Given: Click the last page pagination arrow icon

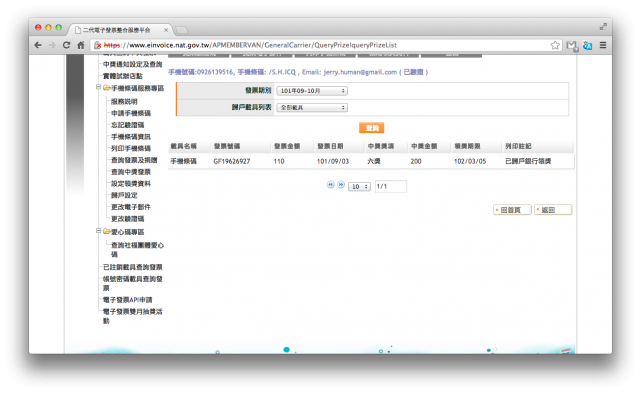Looking at the screenshot, I should coord(341,185).
